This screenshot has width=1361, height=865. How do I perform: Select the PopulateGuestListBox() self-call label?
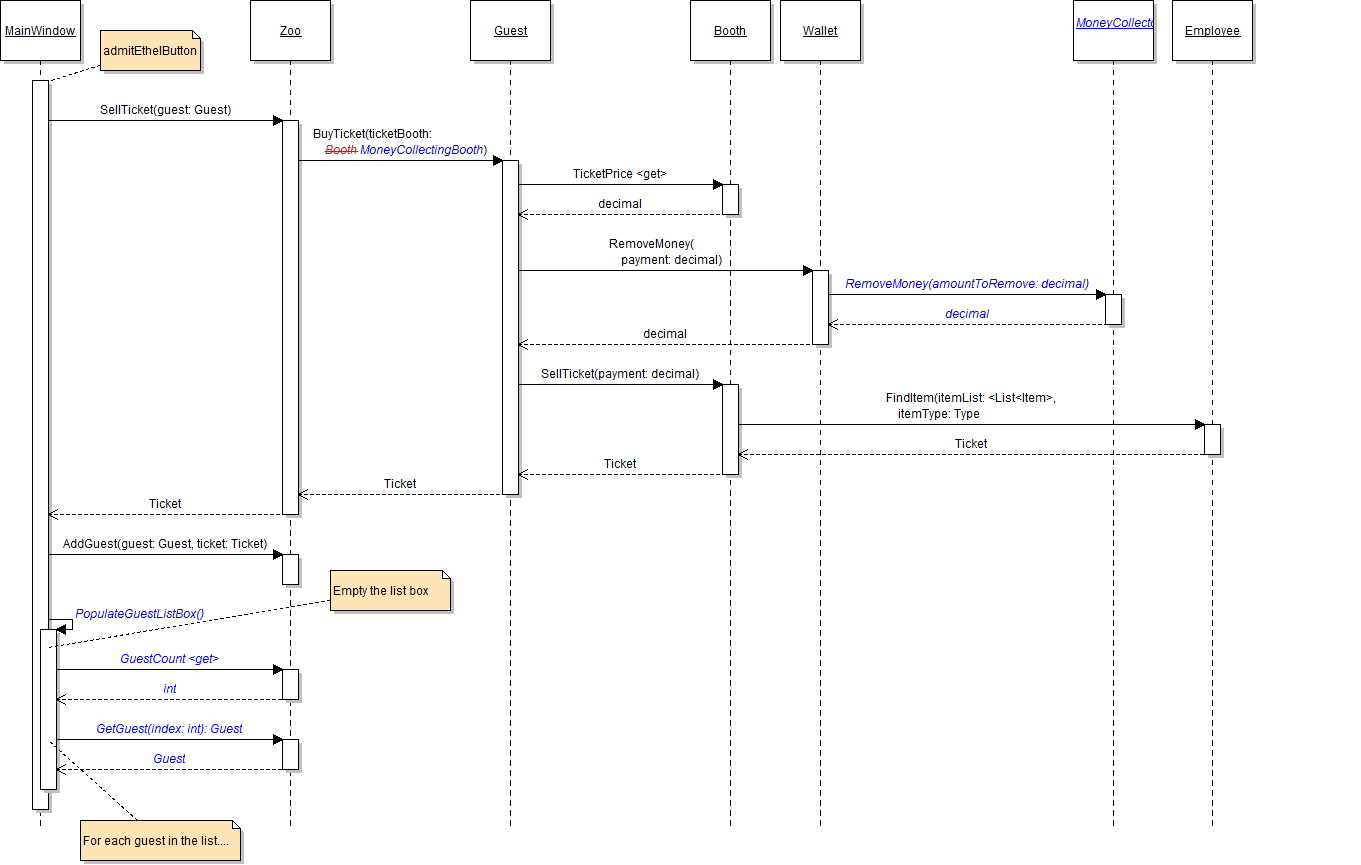click(x=139, y=614)
